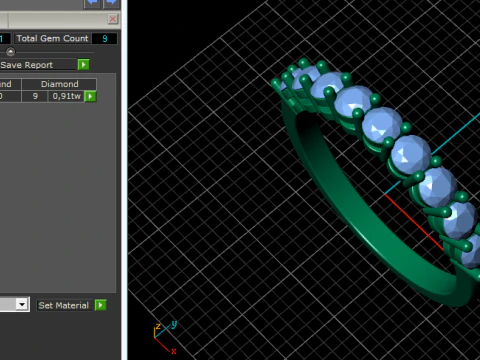
Task: Collapse the panel using the round up-arrow handle
Action: point(10,52)
